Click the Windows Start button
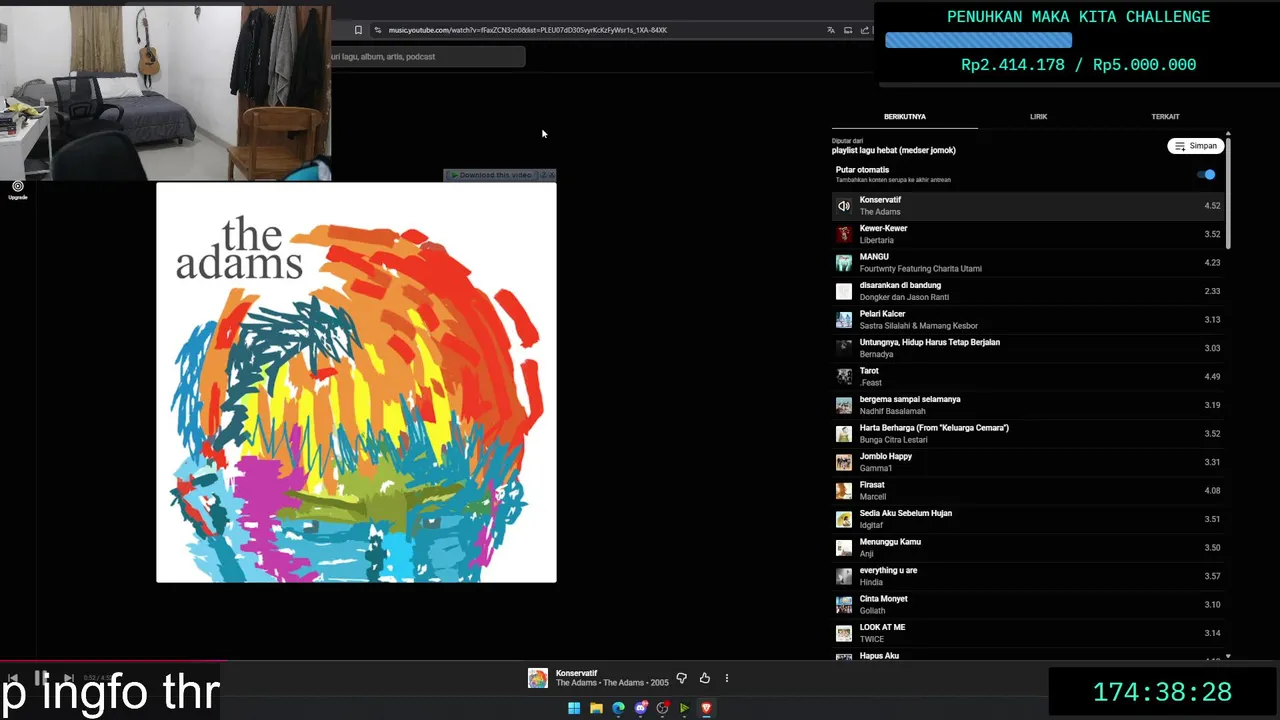The image size is (1280, 720). tap(574, 708)
